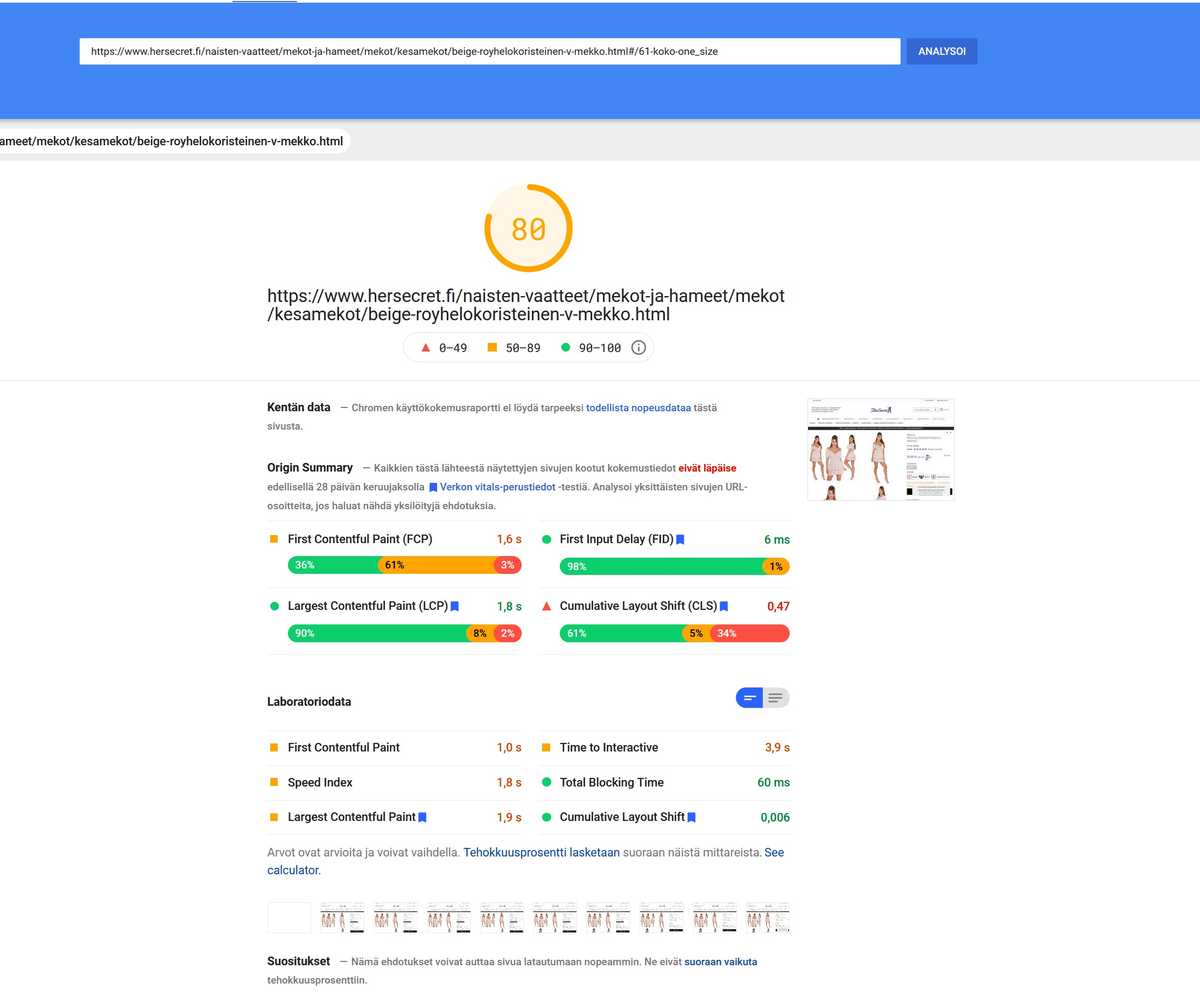Click the red triangle icon beside CLS metric

point(545,605)
